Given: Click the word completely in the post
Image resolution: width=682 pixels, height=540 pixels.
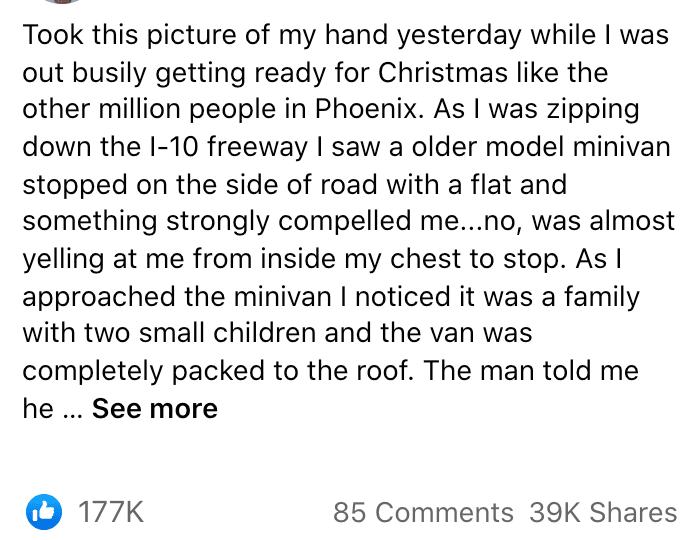Looking at the screenshot, I should 93,372.
